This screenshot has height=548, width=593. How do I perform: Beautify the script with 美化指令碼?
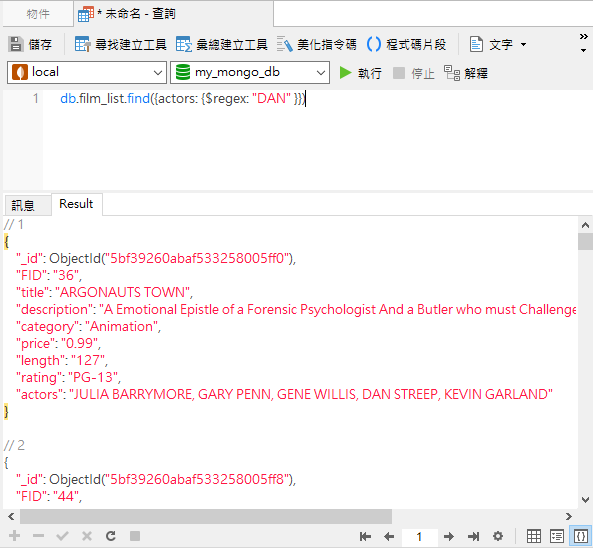[316, 45]
